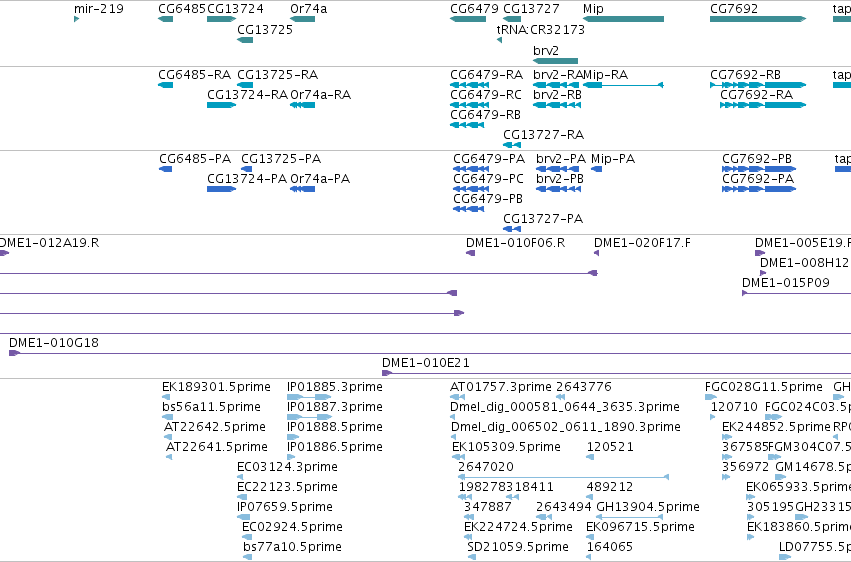Click the CG13724-RA transcript
The height and width of the screenshot is (562, 851).
pos(221,105)
